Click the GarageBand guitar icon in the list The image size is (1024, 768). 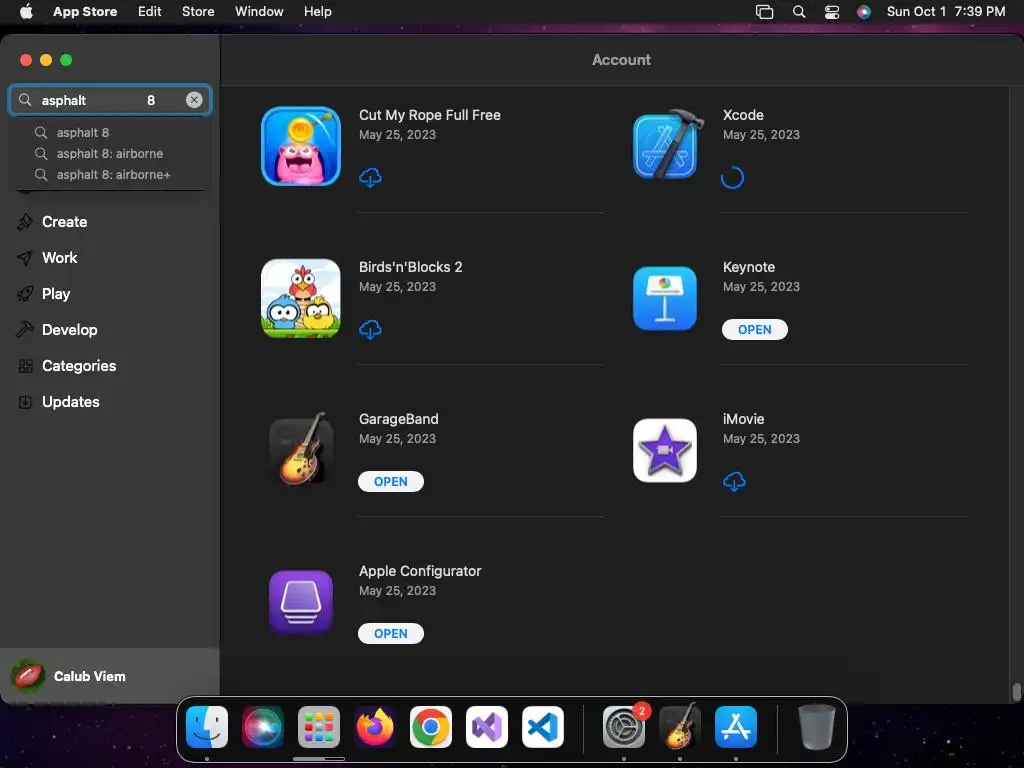click(x=301, y=449)
